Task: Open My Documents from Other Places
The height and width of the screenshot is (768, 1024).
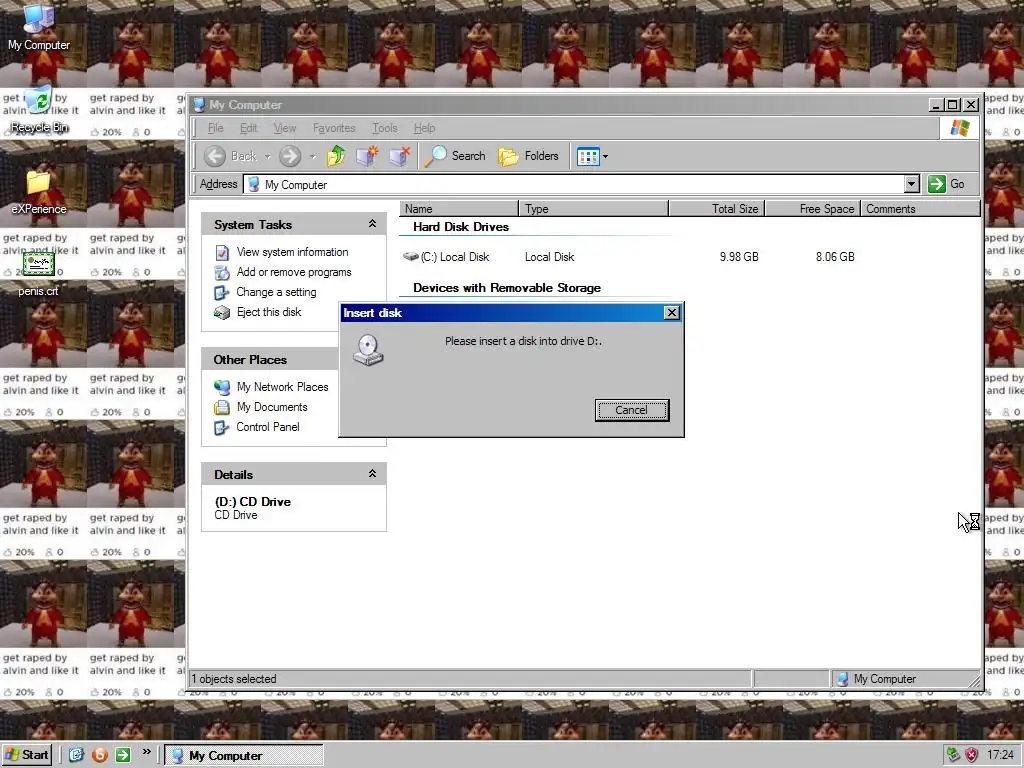Action: [x=272, y=408]
